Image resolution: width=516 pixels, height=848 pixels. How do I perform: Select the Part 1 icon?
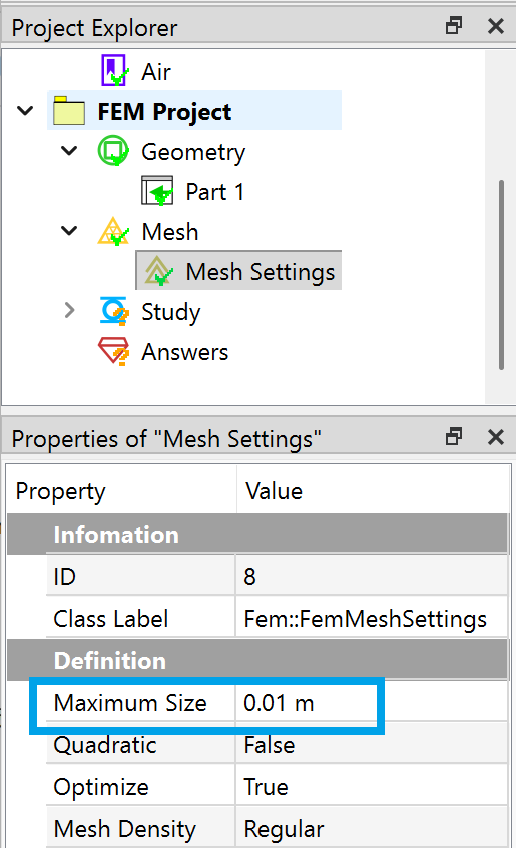click(x=157, y=191)
